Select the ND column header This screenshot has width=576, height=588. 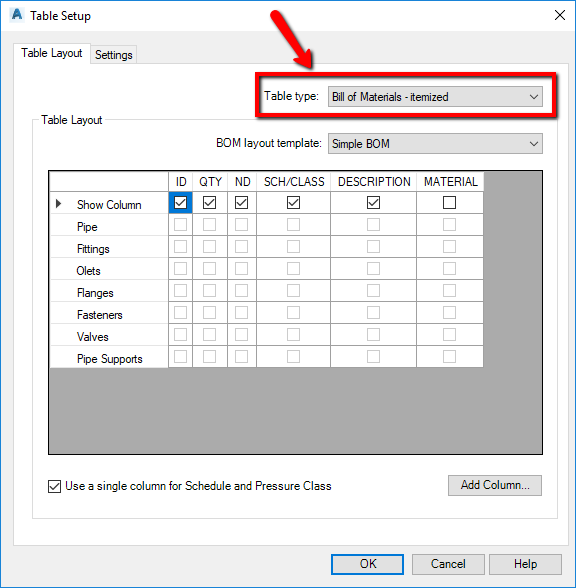[x=242, y=182]
